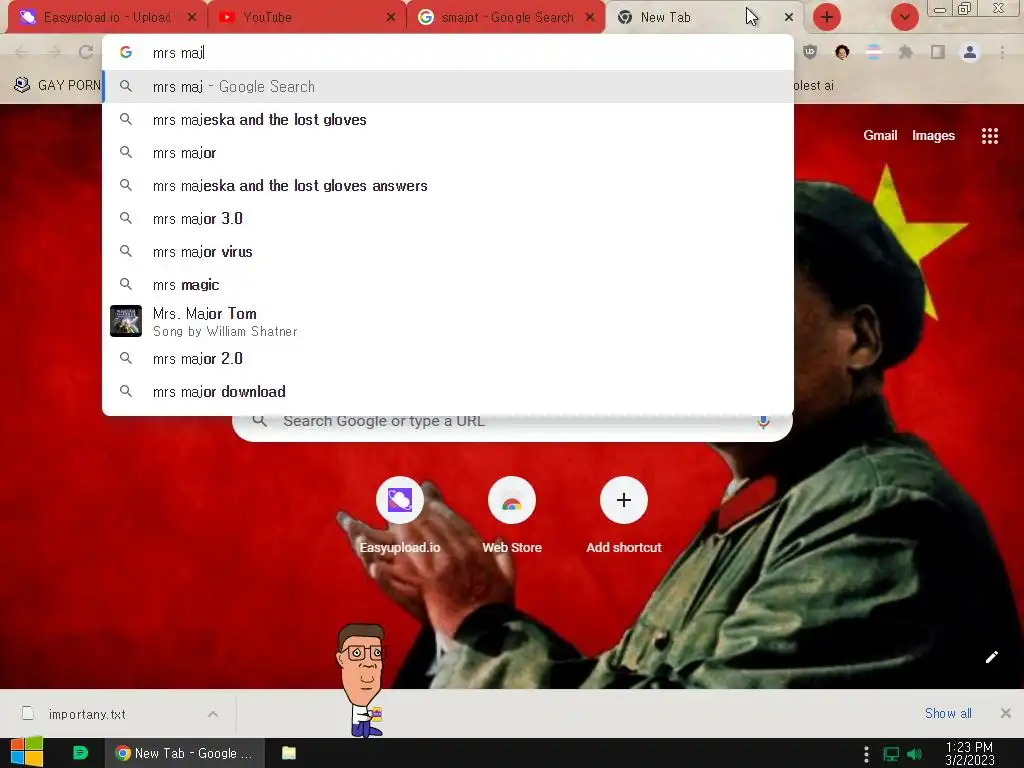Open the Extensions puzzle piece menu
This screenshot has width=1024, height=768.
pyautogui.click(x=906, y=52)
